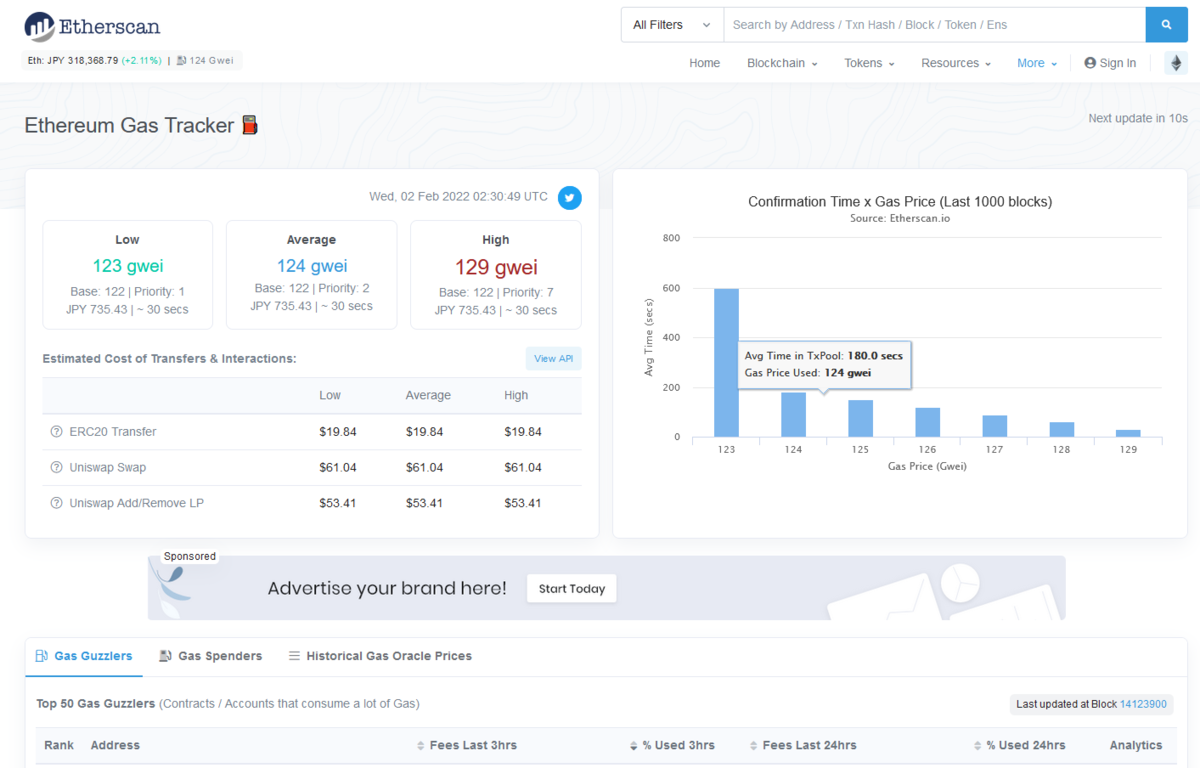Click help icon beside ERC20 Transfer
The width and height of the screenshot is (1200, 768).
click(x=56, y=432)
